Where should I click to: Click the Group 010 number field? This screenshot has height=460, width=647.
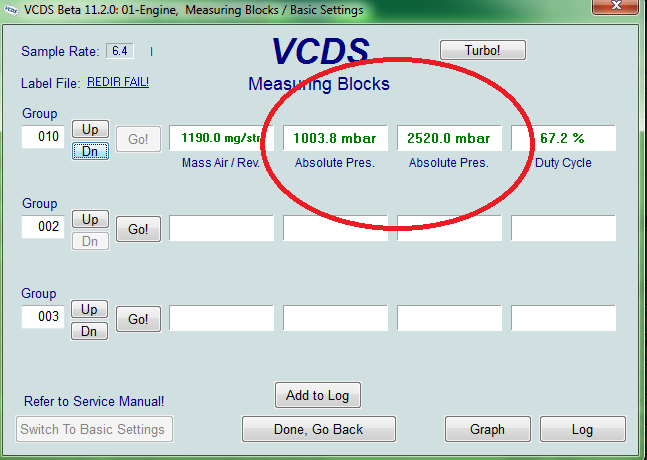42,137
